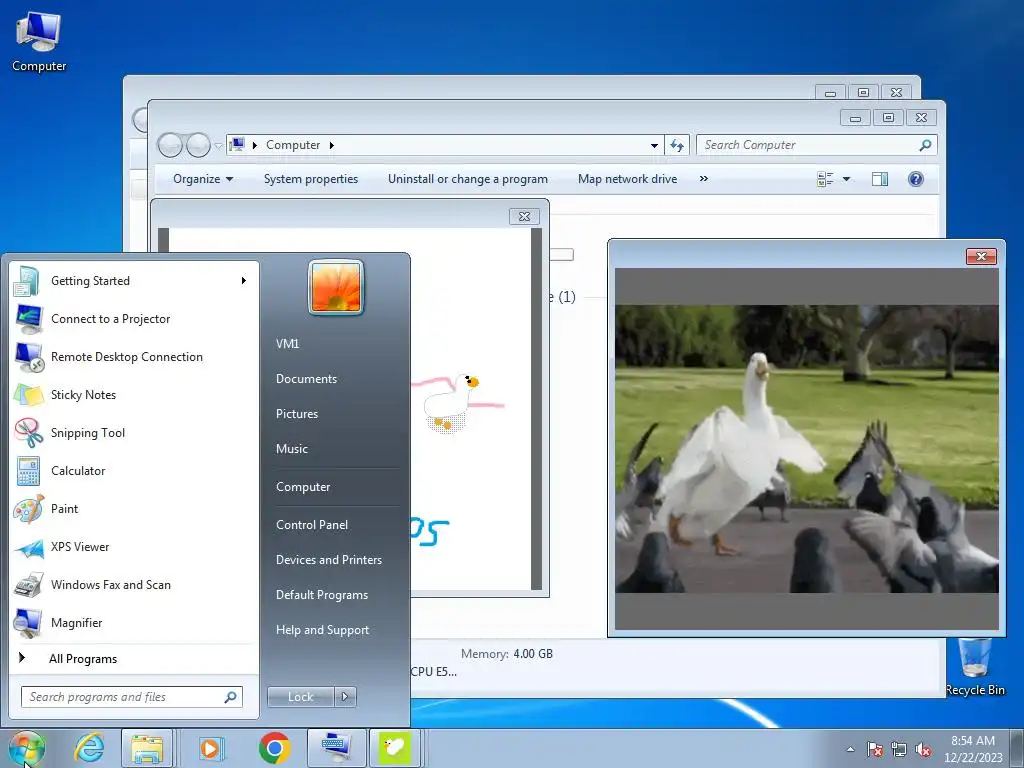Click the Sticky Notes icon
This screenshot has height=768, width=1024.
click(x=28, y=394)
